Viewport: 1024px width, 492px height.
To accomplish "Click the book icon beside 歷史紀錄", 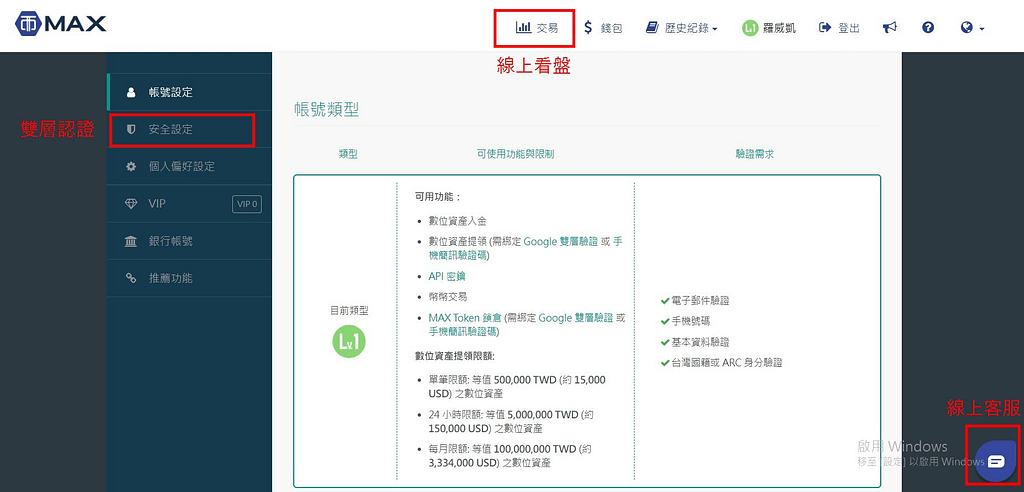I will pyautogui.click(x=652, y=27).
